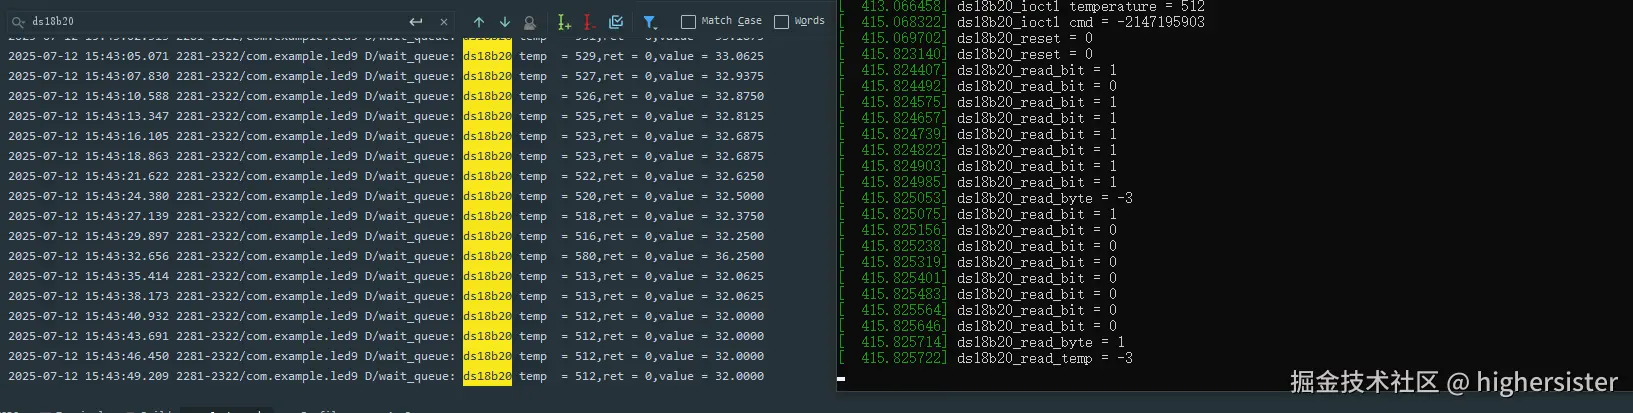
Task: Enable the Match Case checkbox
Action: [x=688, y=21]
